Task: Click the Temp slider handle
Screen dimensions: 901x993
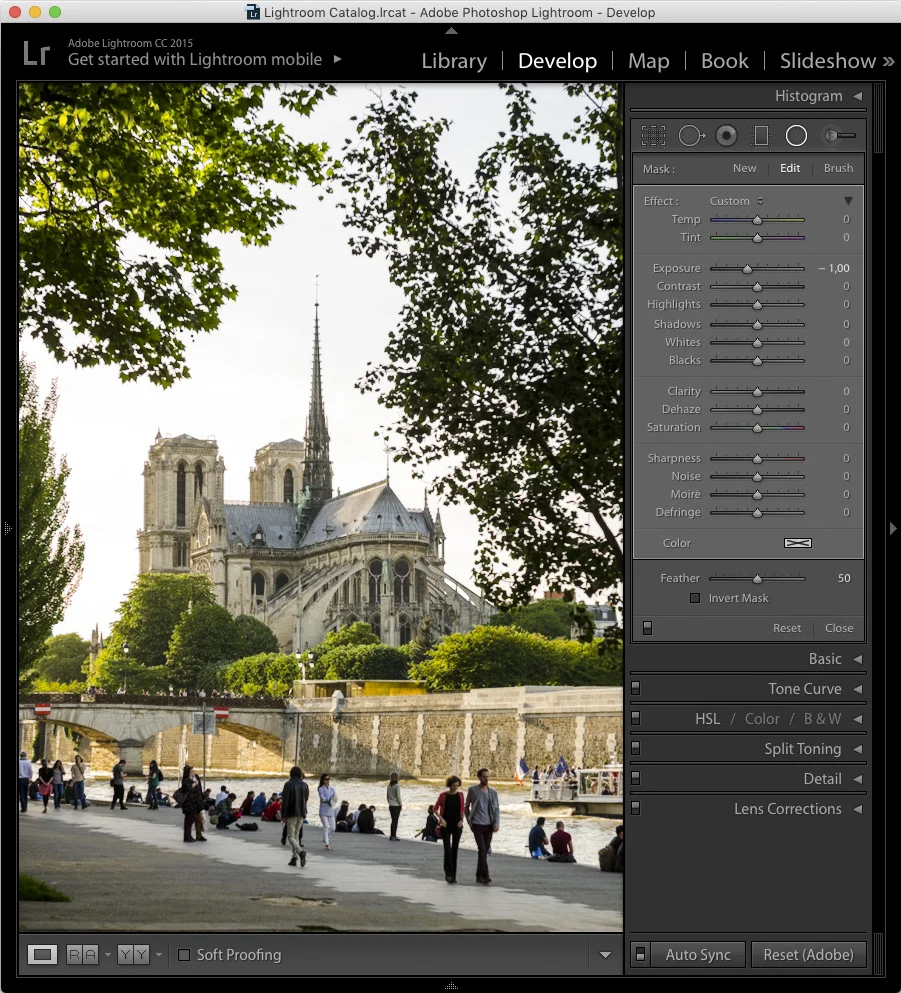Action: coord(757,220)
